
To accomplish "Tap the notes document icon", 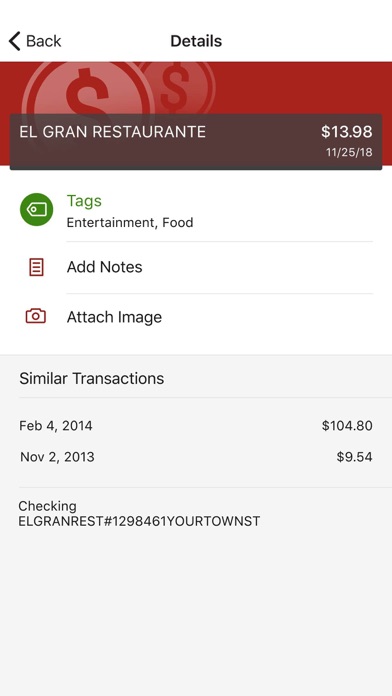I will (x=36, y=267).
